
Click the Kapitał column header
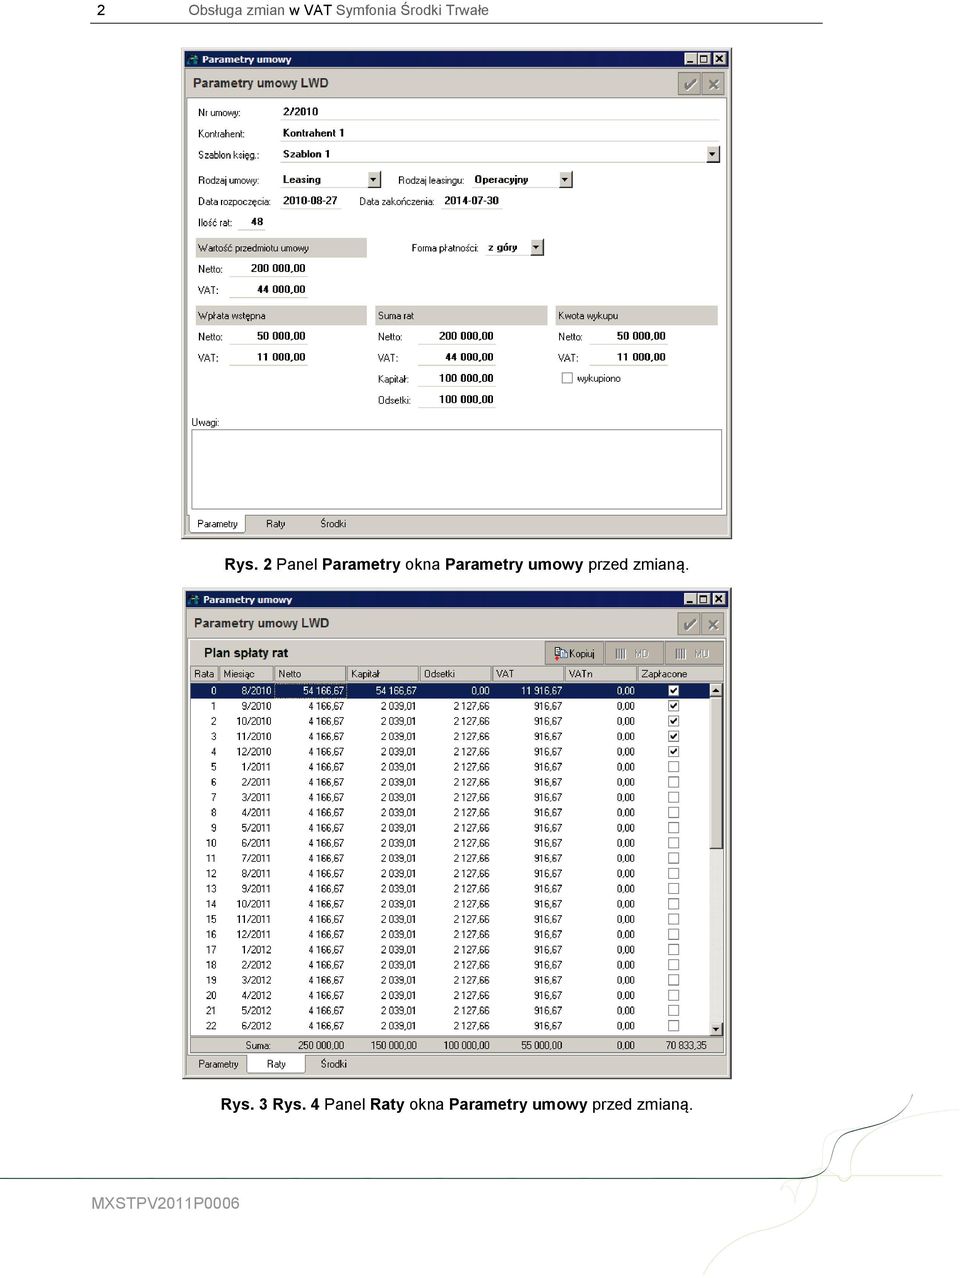tap(382, 674)
